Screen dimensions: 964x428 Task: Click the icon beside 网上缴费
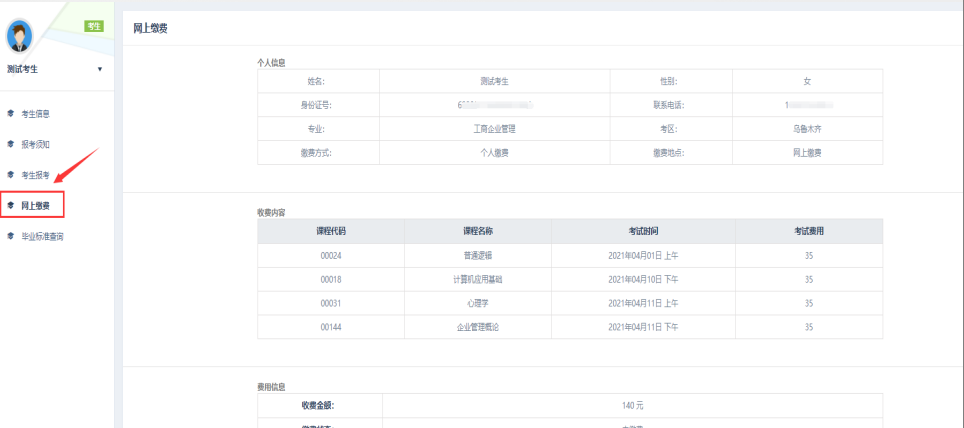tap(10, 205)
